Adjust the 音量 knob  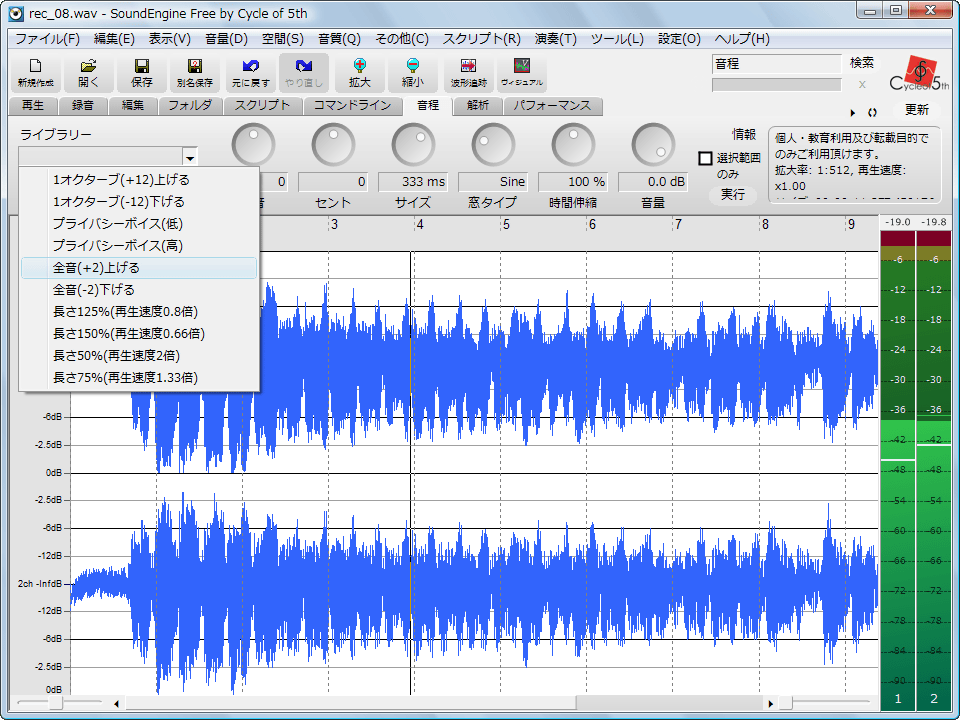653,145
